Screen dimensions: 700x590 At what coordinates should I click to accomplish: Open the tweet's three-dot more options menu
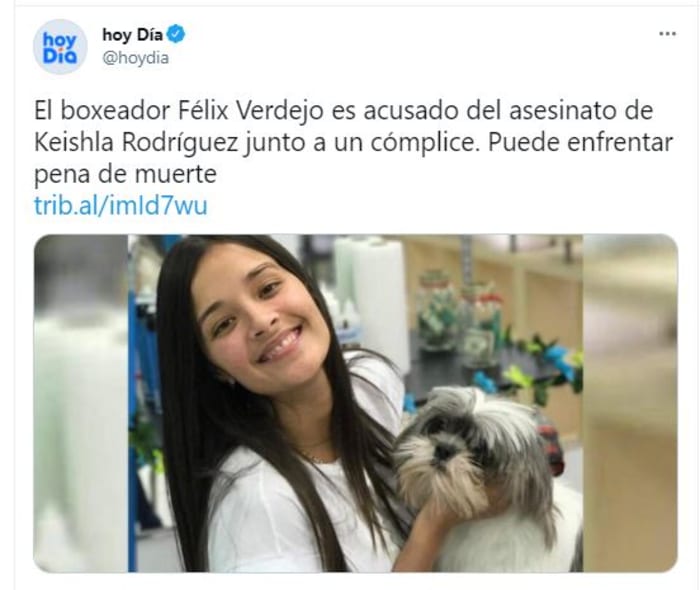[x=667, y=34]
